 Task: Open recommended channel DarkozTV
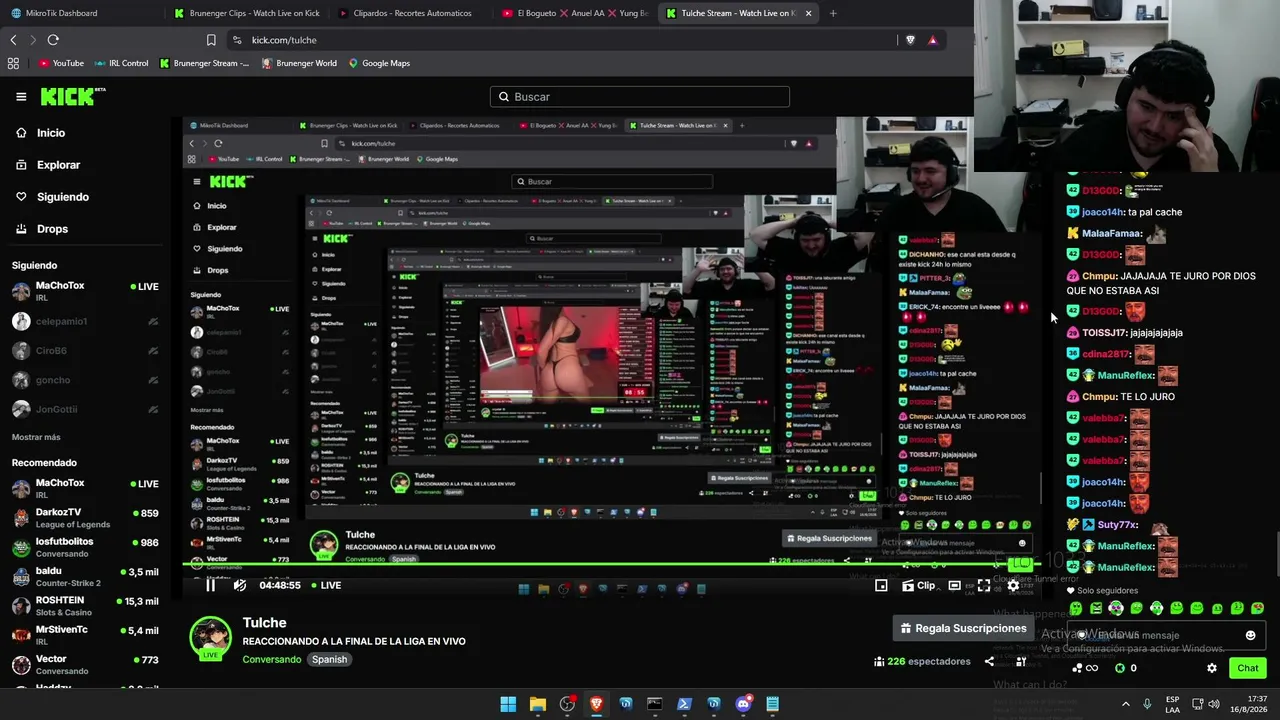[x=85, y=517]
